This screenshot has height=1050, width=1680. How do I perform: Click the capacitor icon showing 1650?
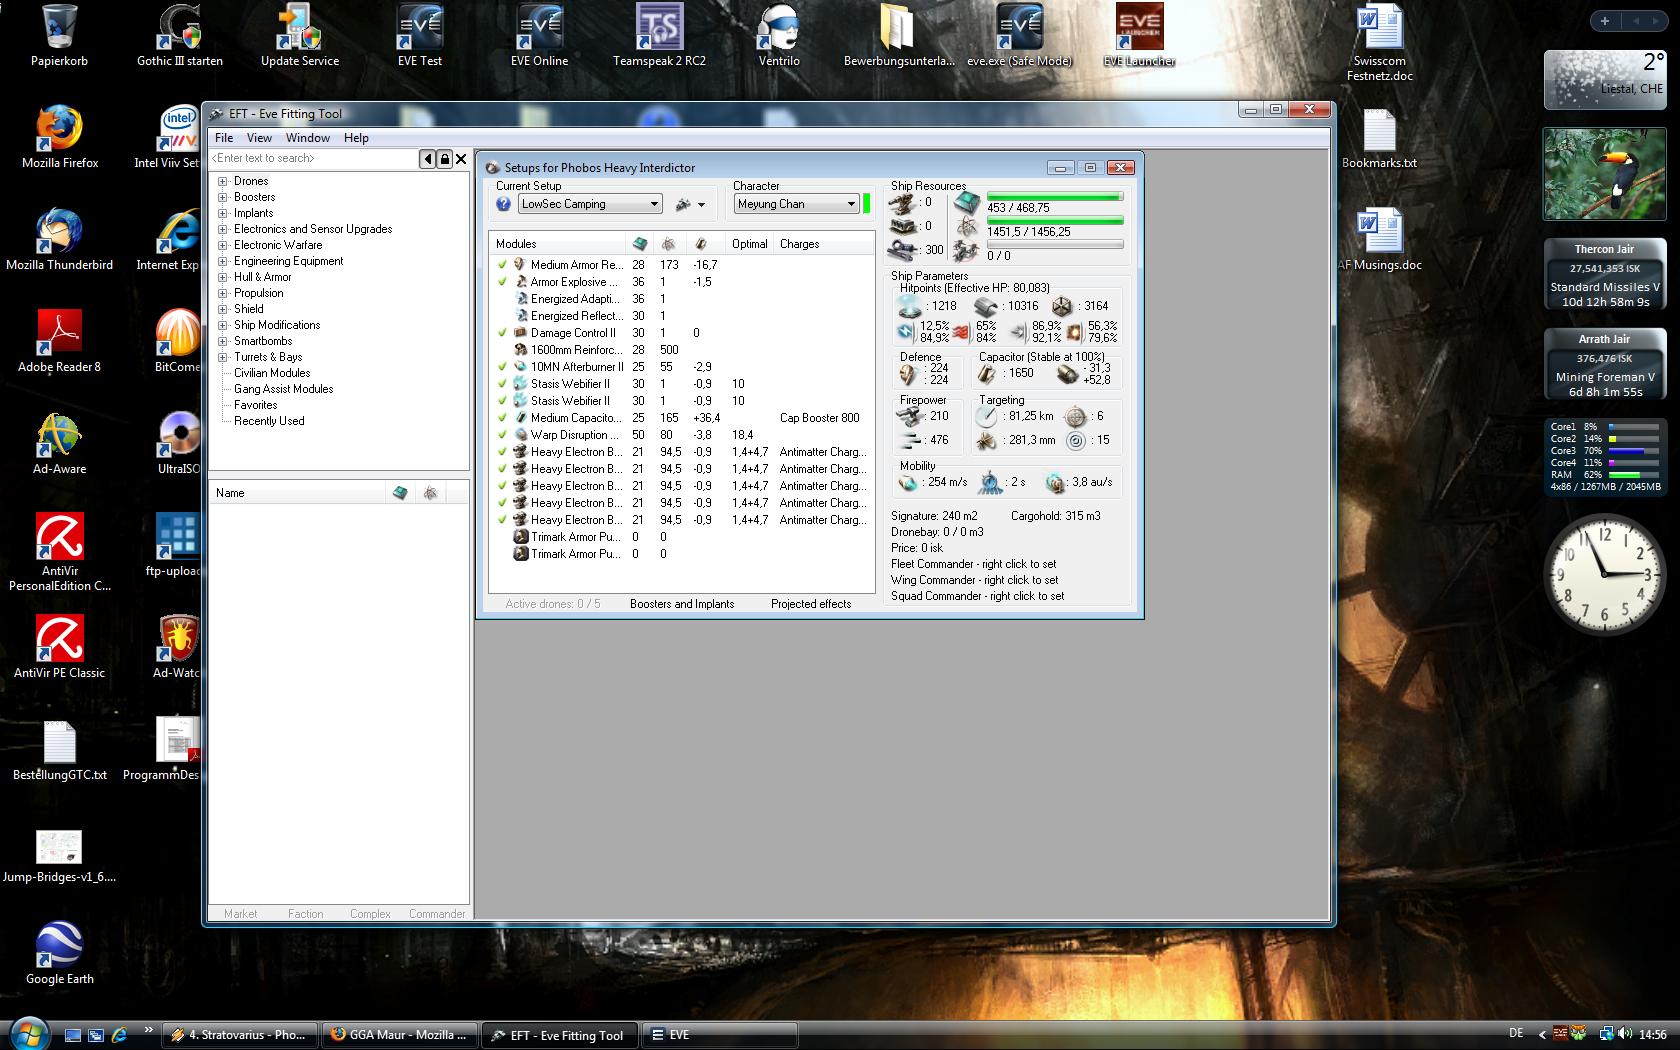[x=987, y=373]
